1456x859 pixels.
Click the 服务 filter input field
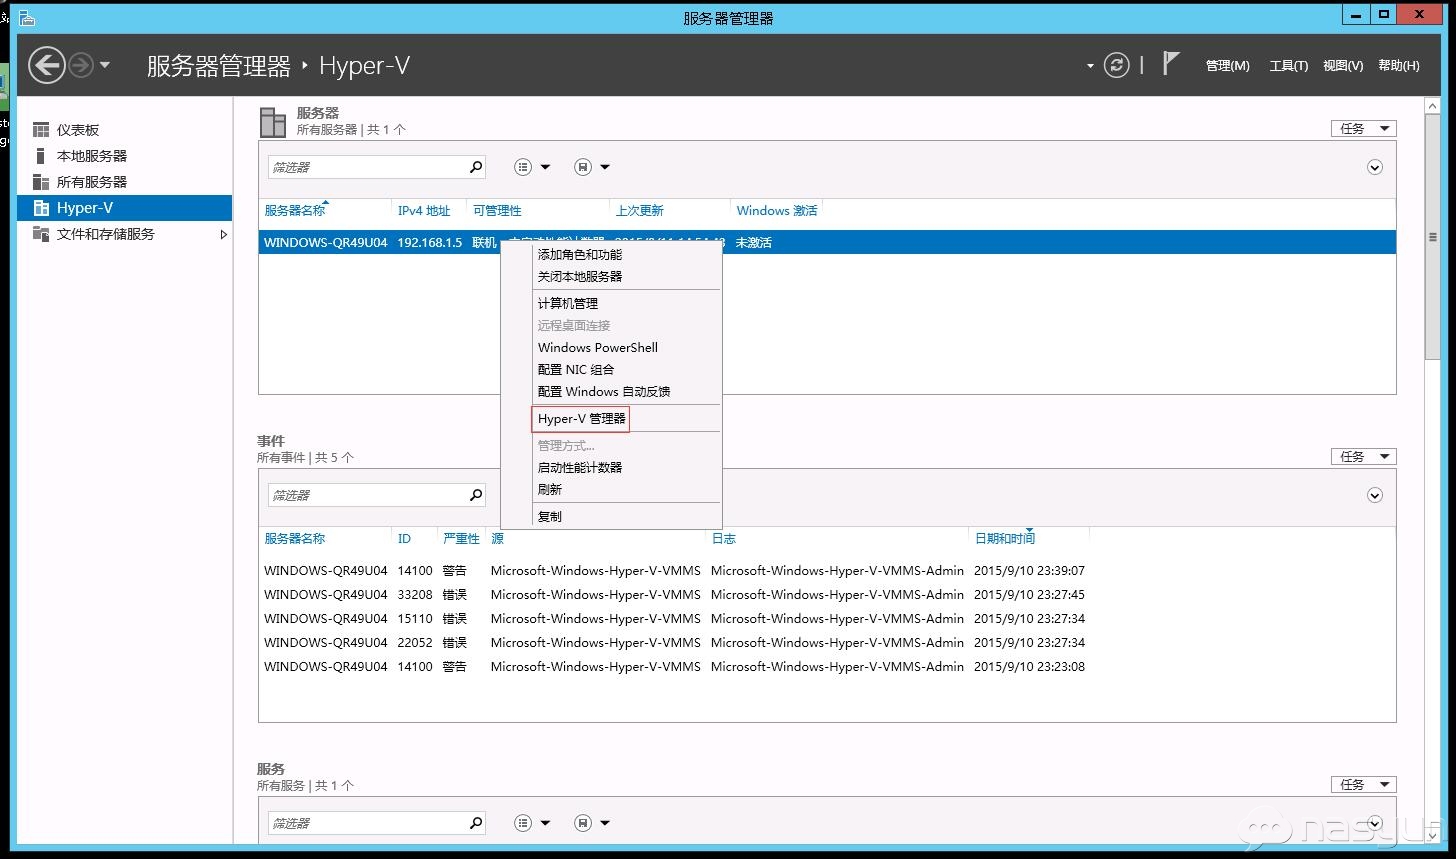[366, 823]
